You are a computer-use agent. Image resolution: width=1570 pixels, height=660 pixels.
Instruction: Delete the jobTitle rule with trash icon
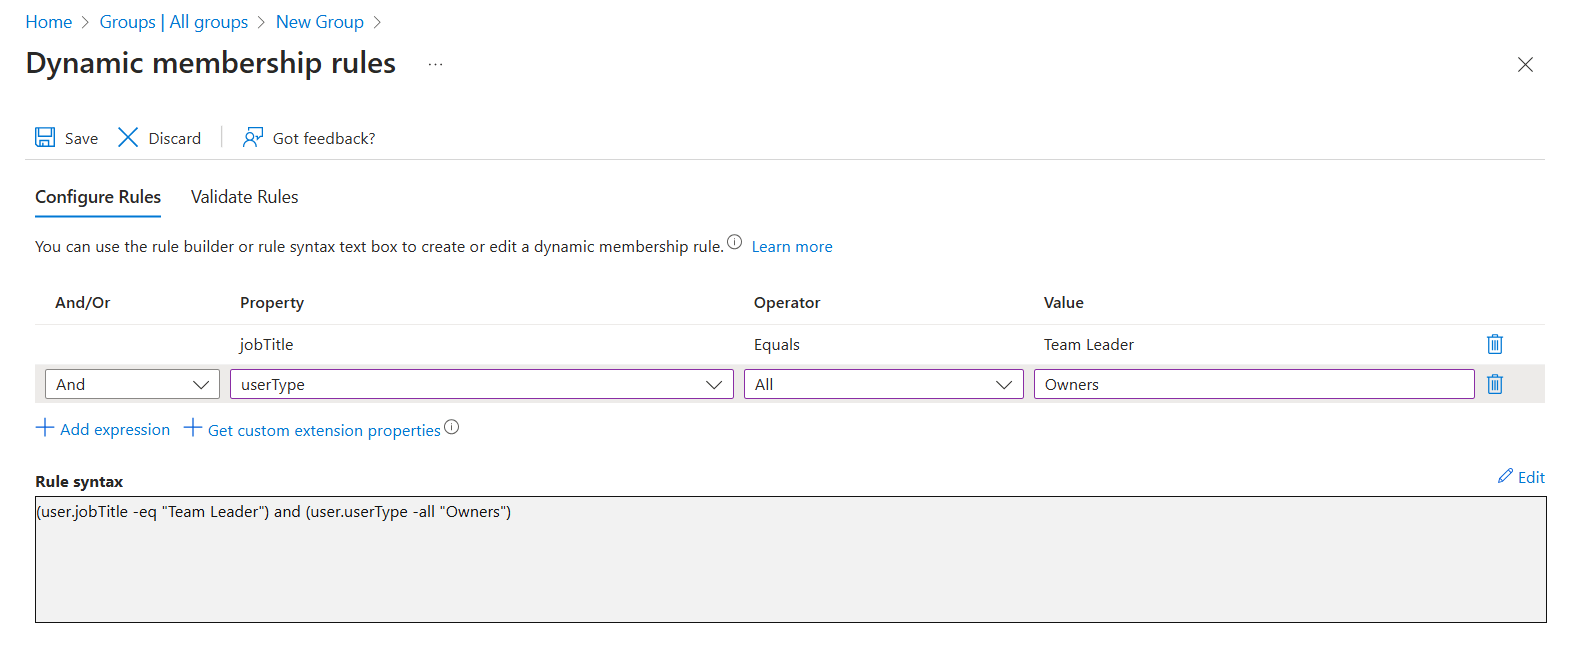pyautogui.click(x=1494, y=344)
